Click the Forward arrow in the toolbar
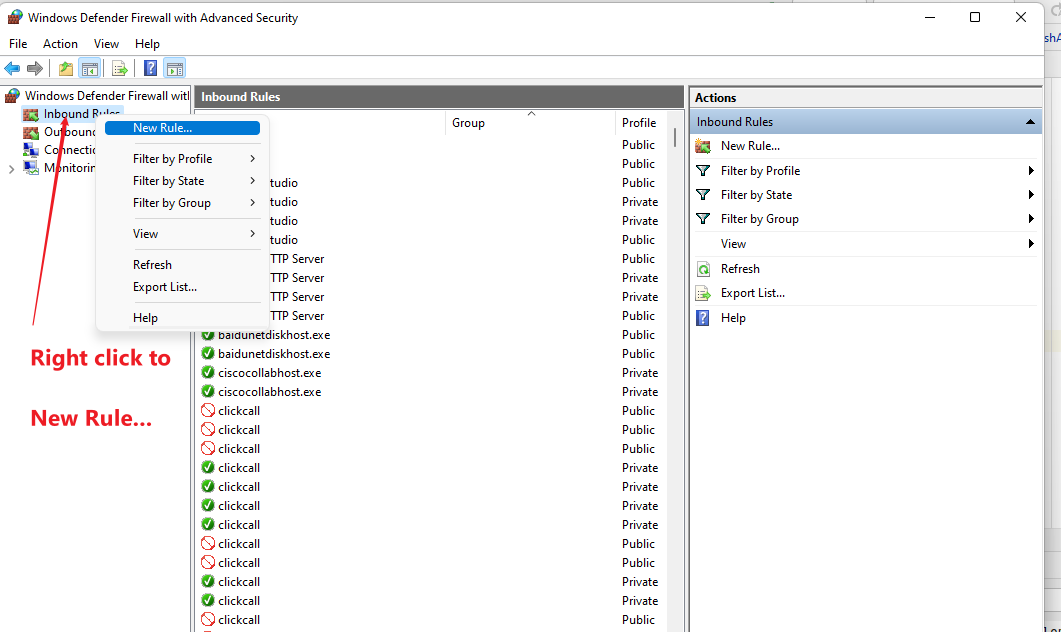 point(35,68)
